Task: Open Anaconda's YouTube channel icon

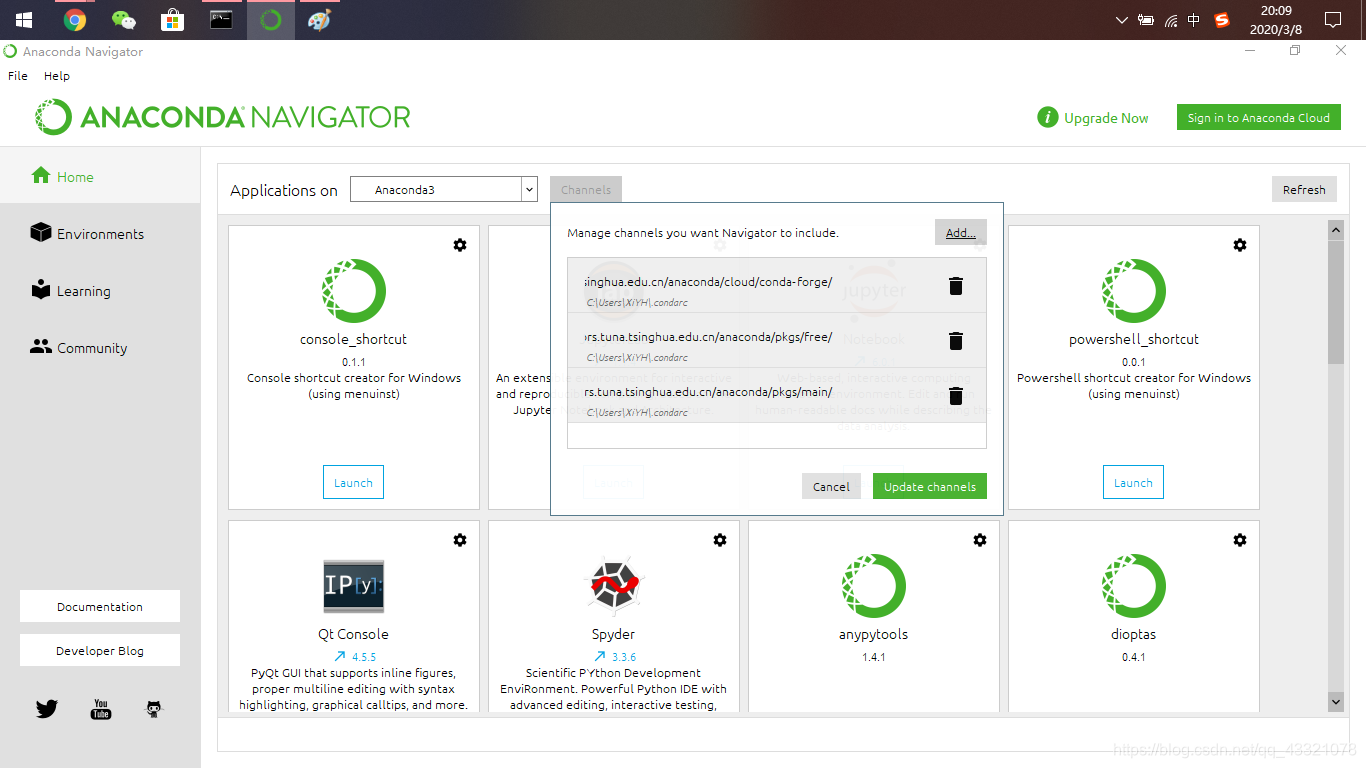Action: (x=101, y=709)
